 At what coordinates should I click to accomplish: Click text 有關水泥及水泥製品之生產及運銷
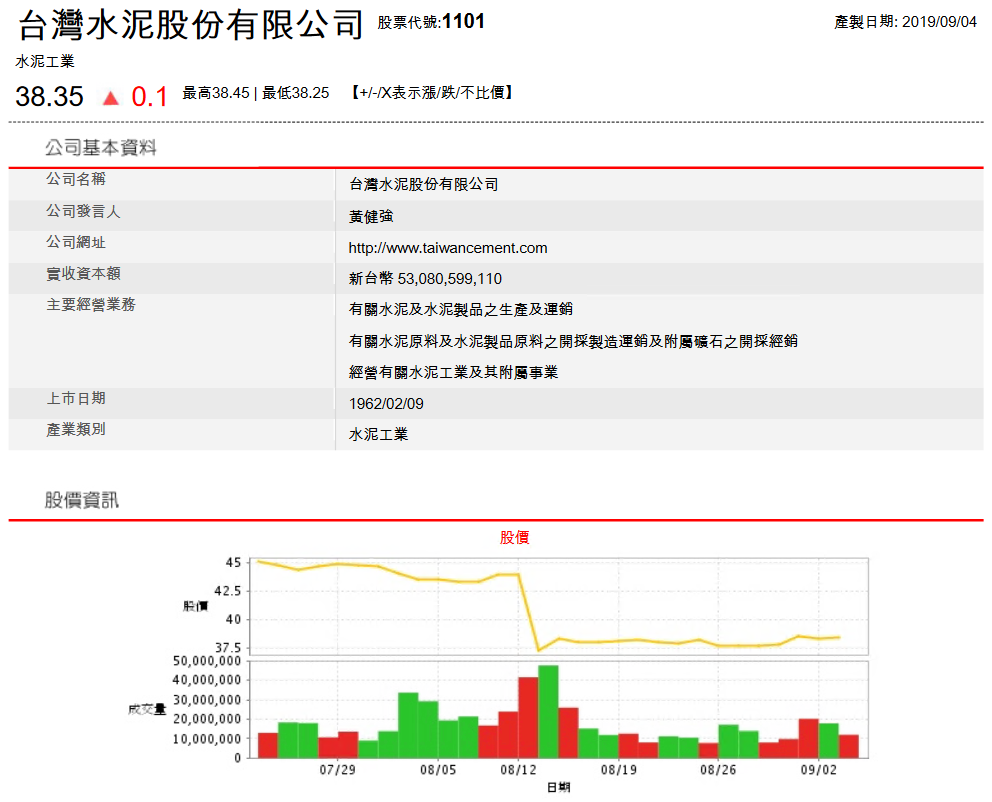461,309
